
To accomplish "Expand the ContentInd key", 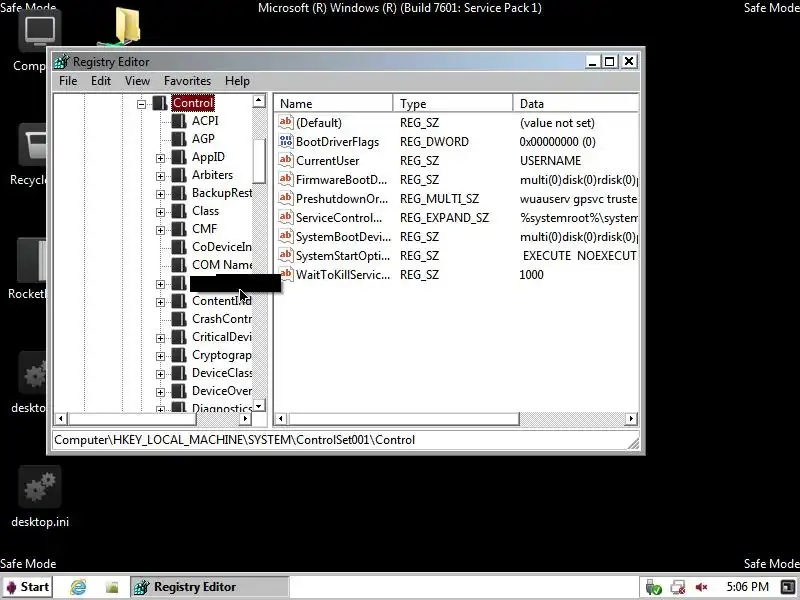I will 160,303.
